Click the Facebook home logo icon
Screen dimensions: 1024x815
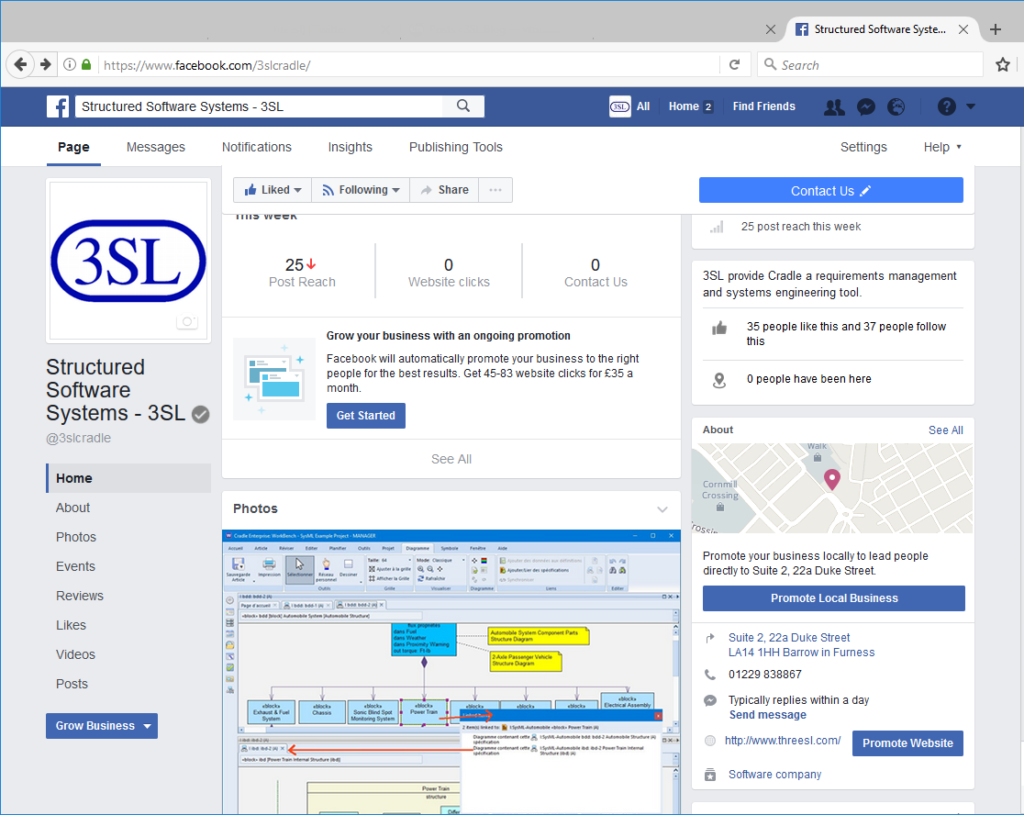coord(57,106)
